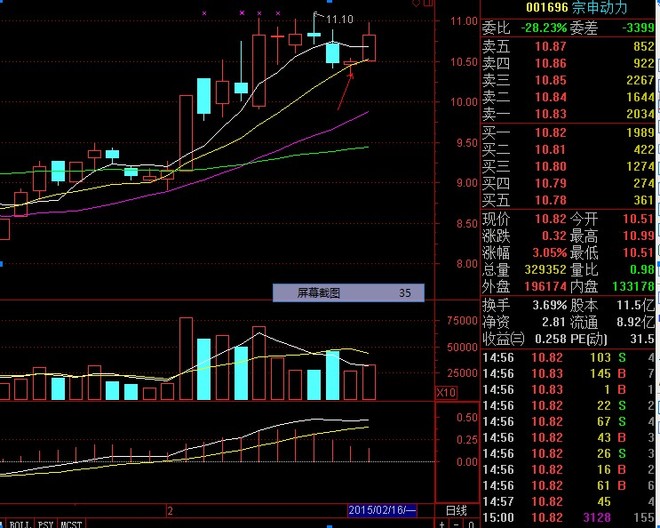Viewport: 660px width, 528px height.
Task: Select the 14:56 trade with volume 43
Action: pos(568,438)
